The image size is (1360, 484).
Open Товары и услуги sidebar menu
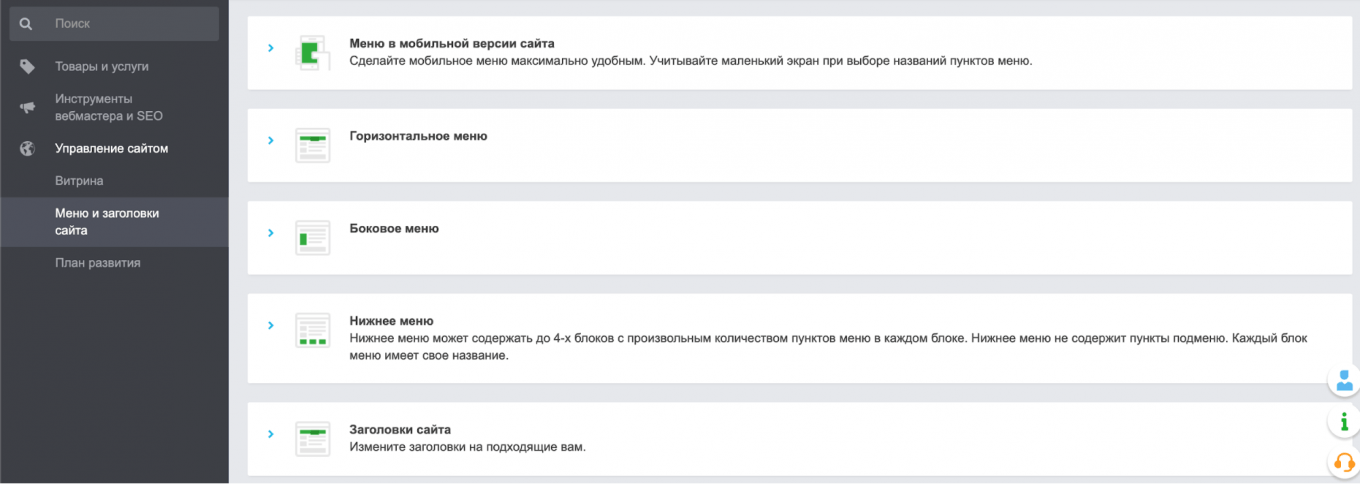coord(101,67)
